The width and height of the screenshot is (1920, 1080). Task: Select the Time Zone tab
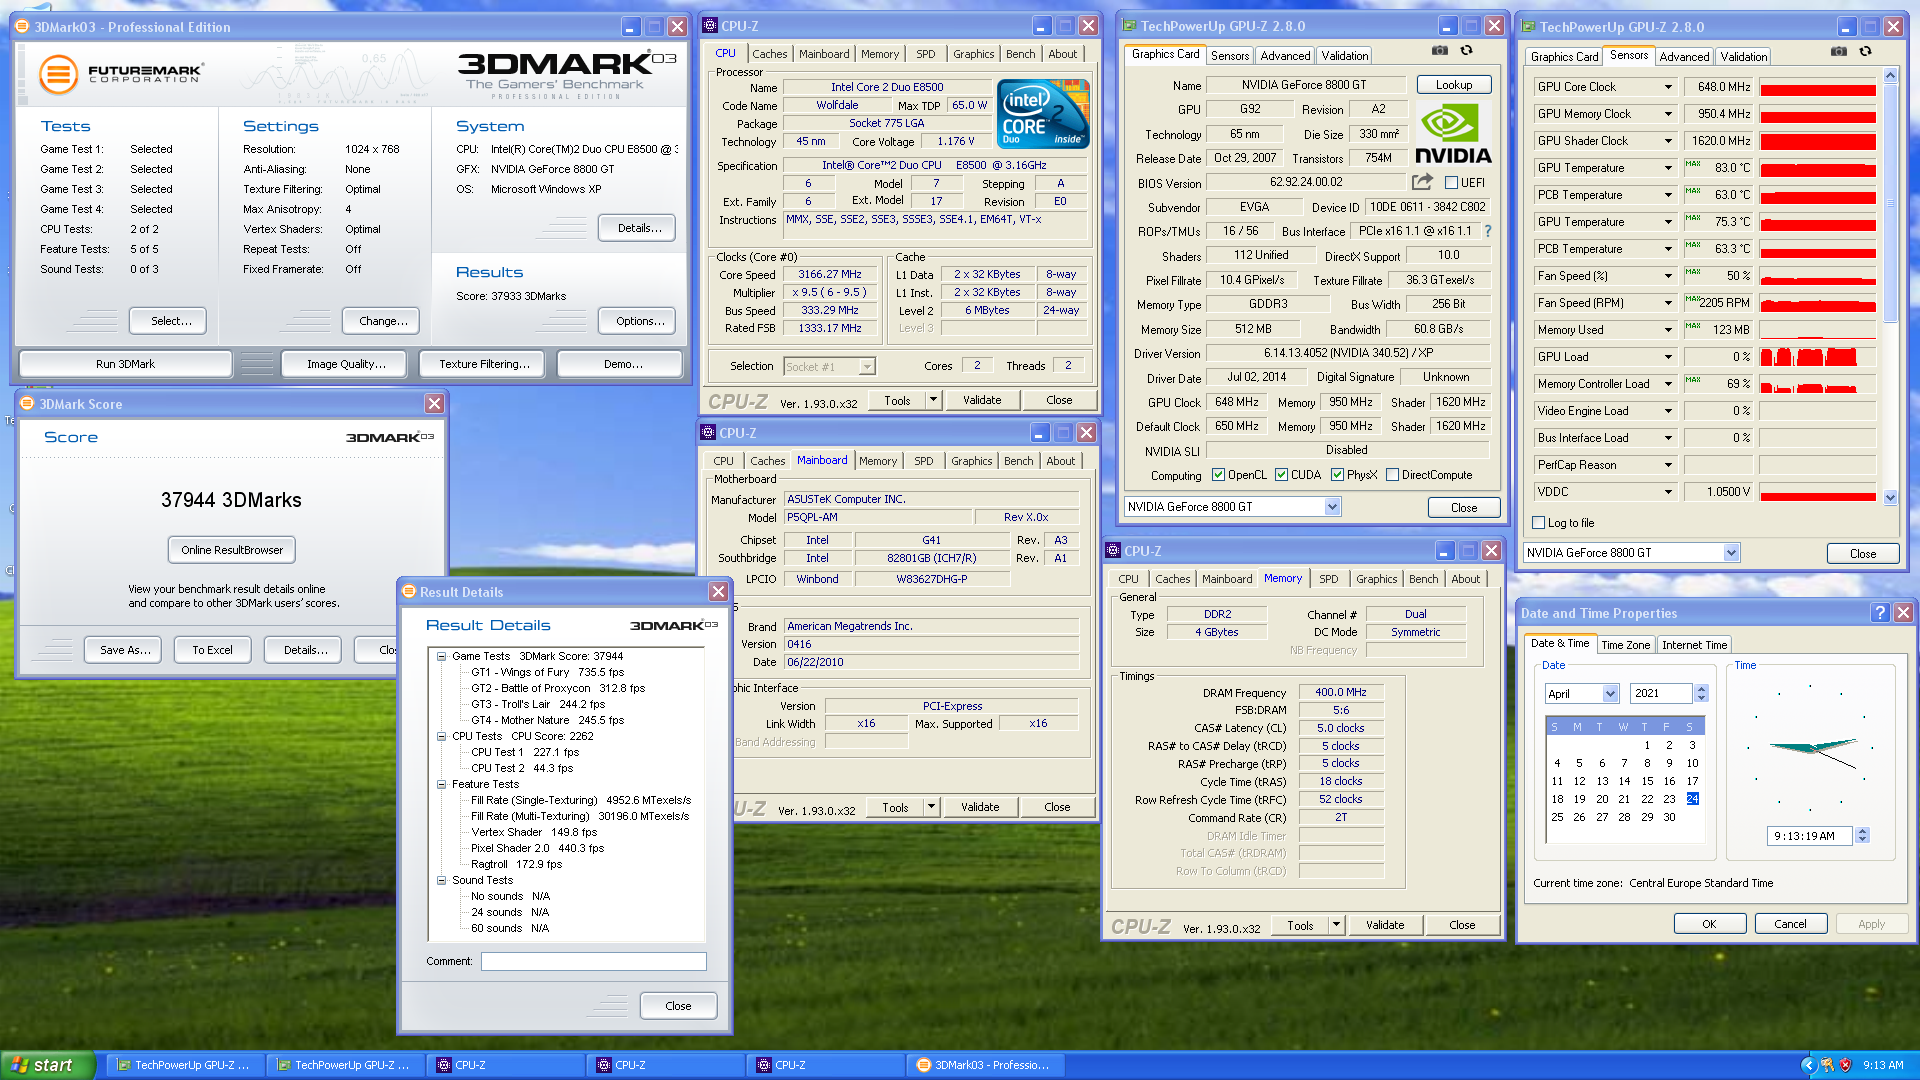pos(1625,645)
